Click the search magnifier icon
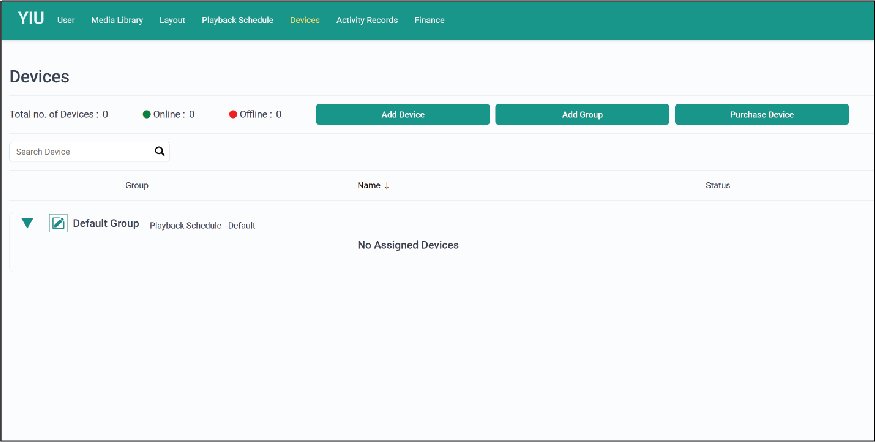The image size is (875, 442). point(160,151)
